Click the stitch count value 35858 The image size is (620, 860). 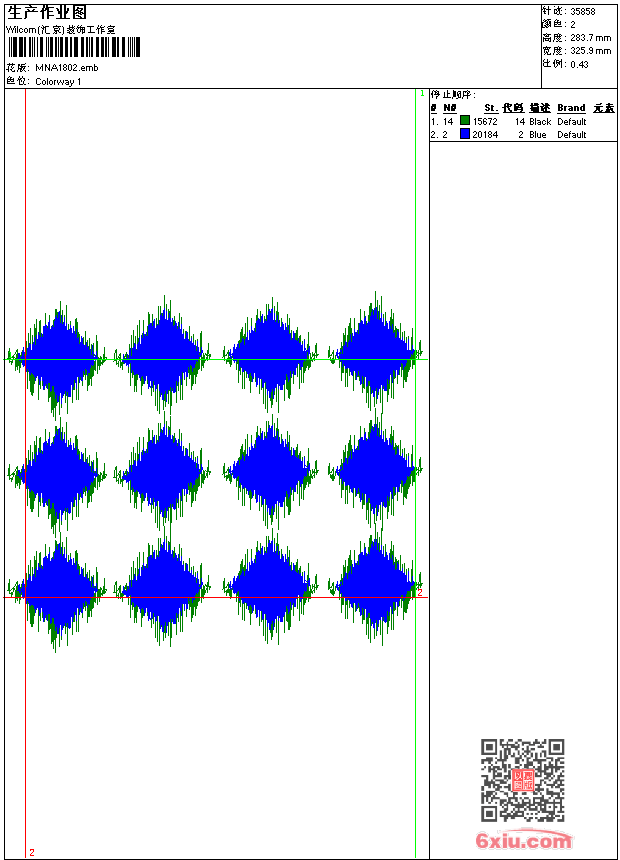583,12
